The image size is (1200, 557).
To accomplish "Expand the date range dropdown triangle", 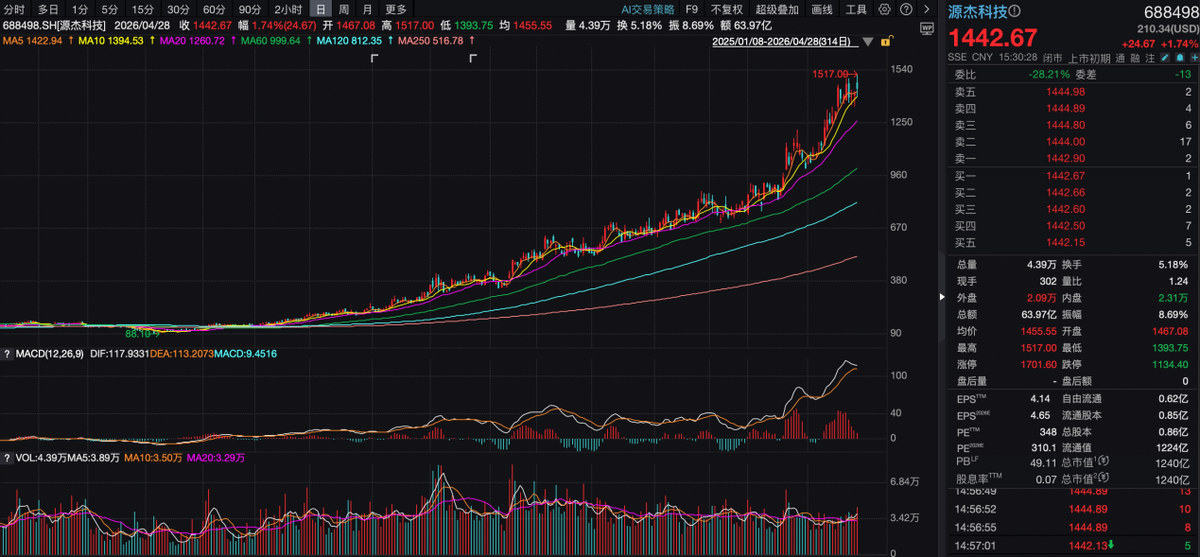I will (868, 43).
